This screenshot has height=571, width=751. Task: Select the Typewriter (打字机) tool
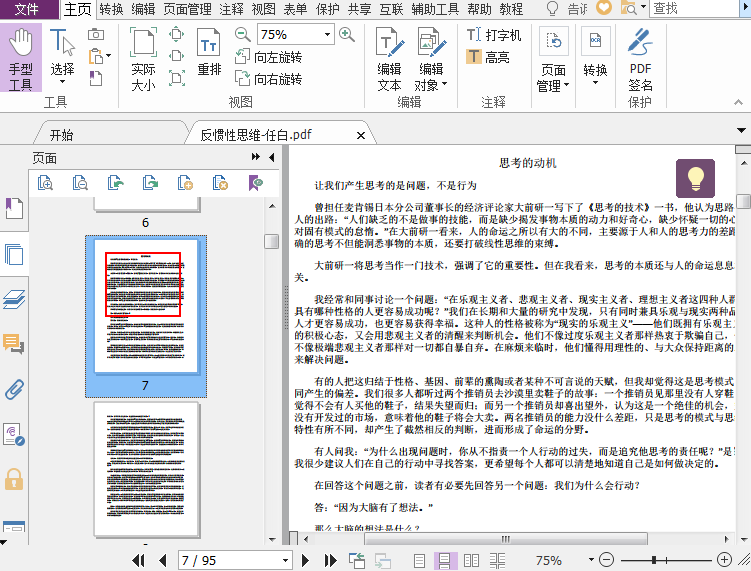pos(493,35)
